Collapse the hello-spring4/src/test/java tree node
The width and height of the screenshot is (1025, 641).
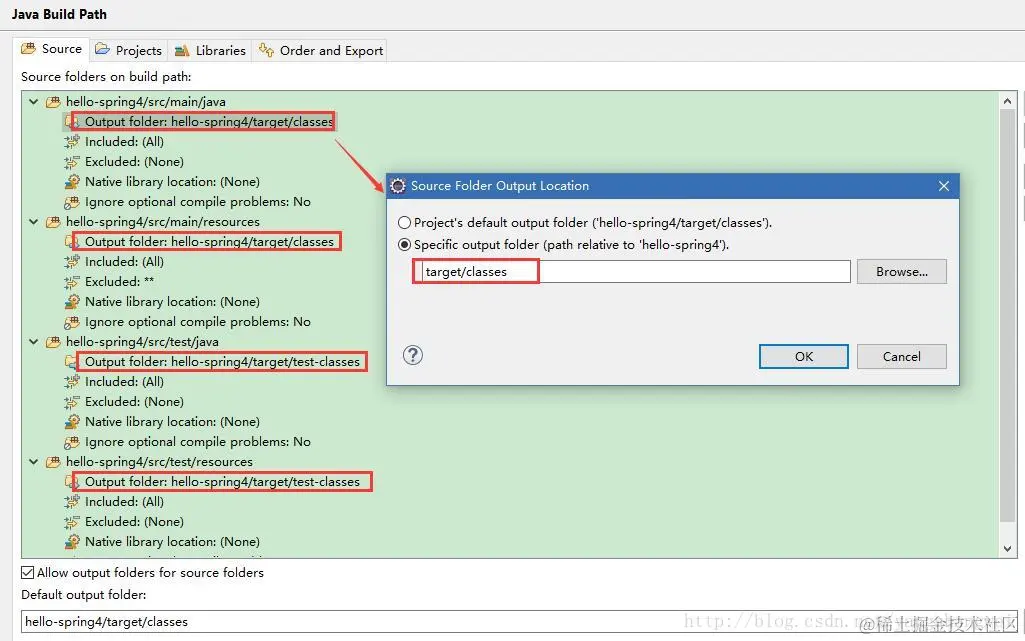[x=33, y=342]
